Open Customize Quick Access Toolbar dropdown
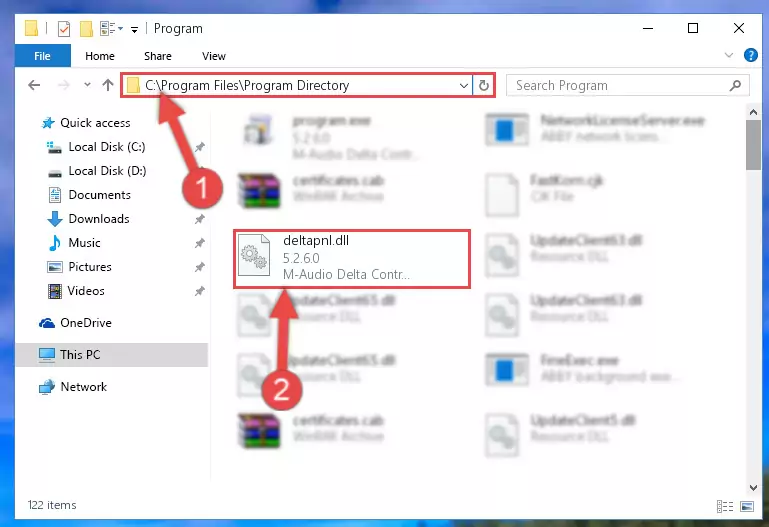 tap(134, 30)
